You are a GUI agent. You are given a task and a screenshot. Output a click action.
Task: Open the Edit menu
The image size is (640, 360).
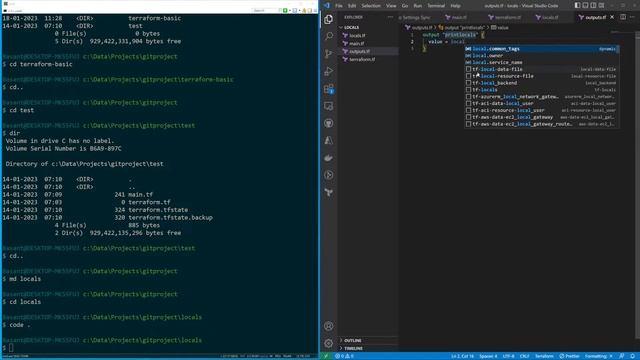[352, 6]
